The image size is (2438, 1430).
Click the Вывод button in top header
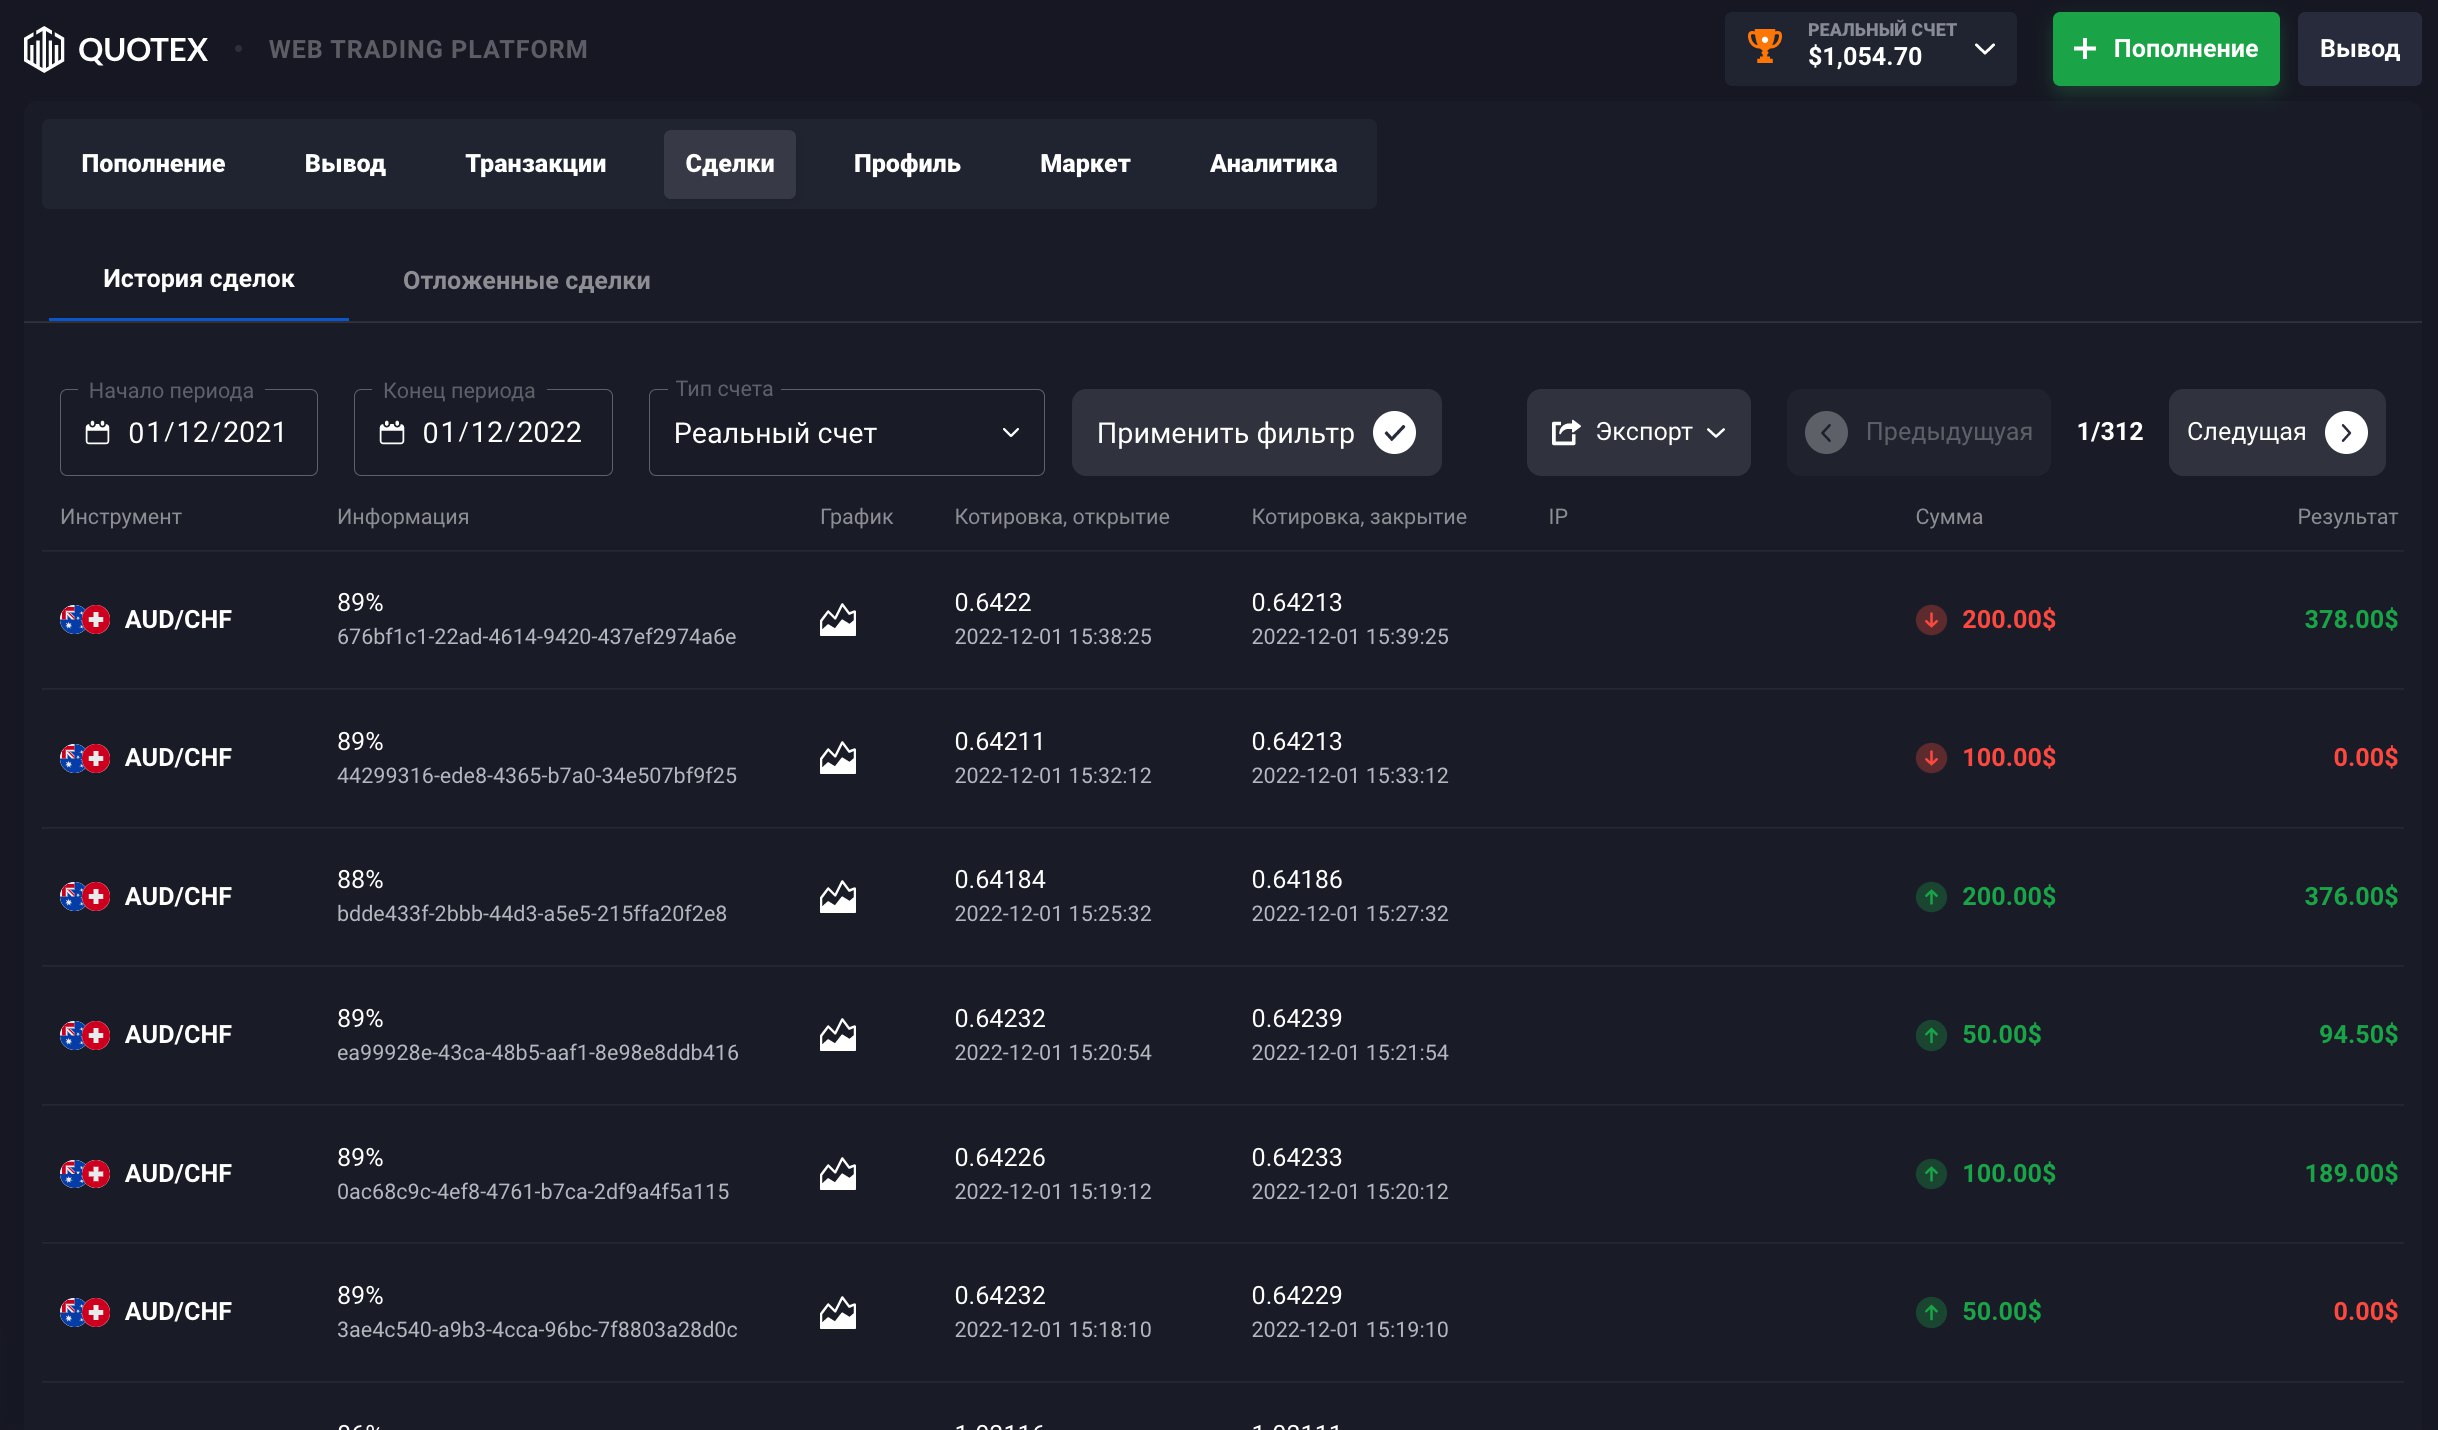[2359, 49]
